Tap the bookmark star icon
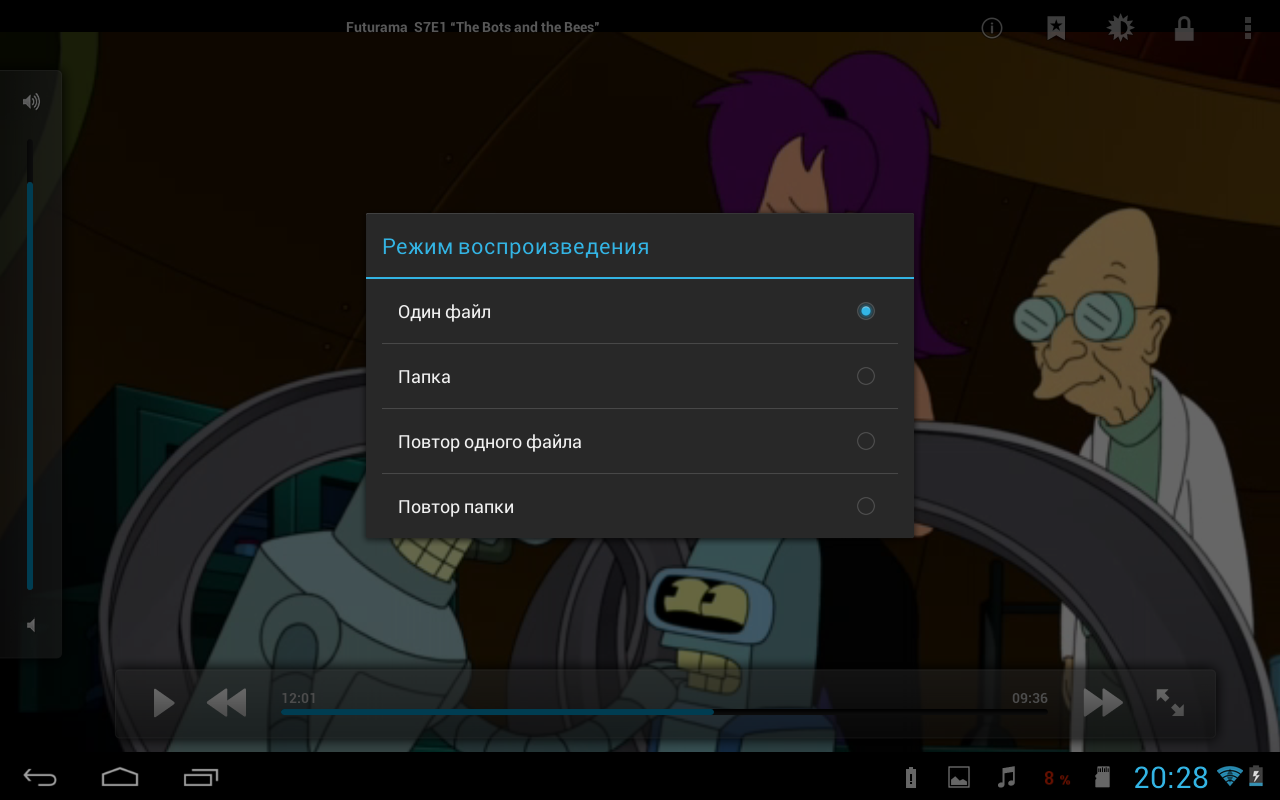Image resolution: width=1280 pixels, height=800 pixels. coord(1056,28)
